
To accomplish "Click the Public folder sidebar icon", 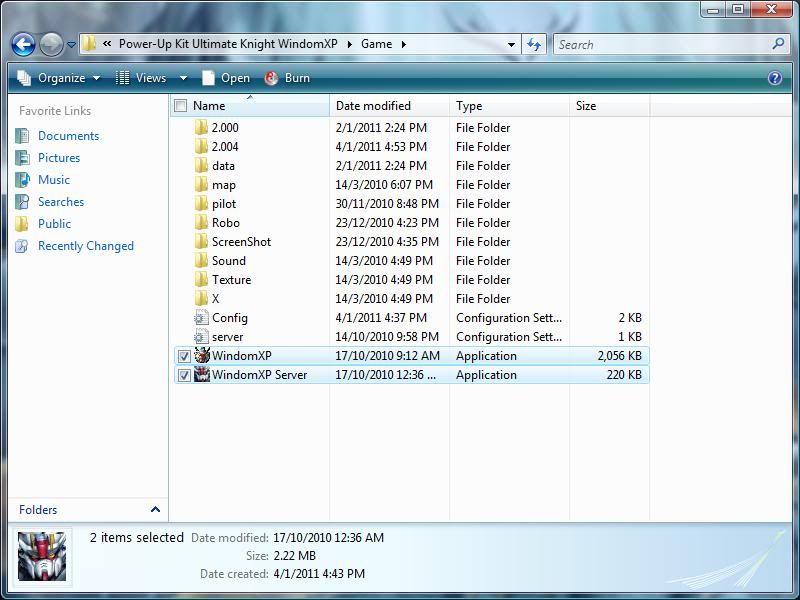I will click(22, 223).
